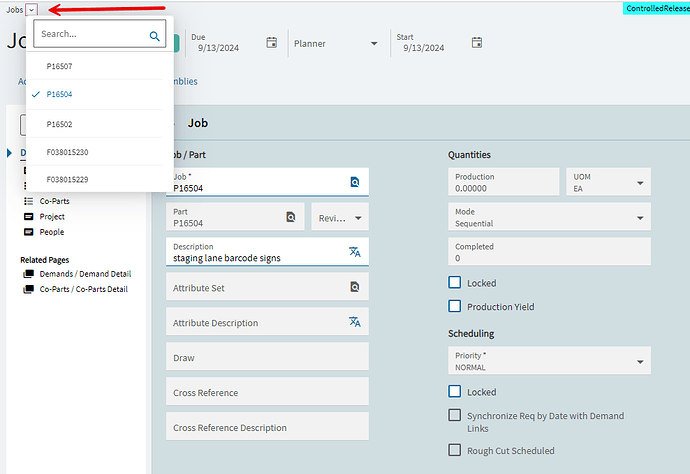Open Co-Parts / Co-Parts Detail related page
The height and width of the screenshot is (474, 690).
(x=84, y=289)
